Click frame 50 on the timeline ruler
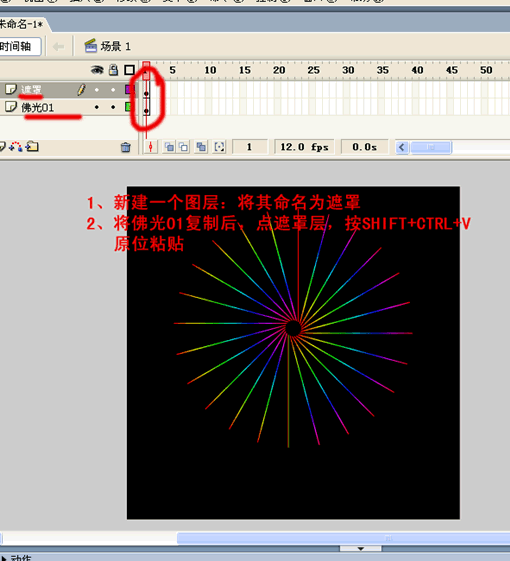This screenshot has height=561, width=510. (x=486, y=70)
